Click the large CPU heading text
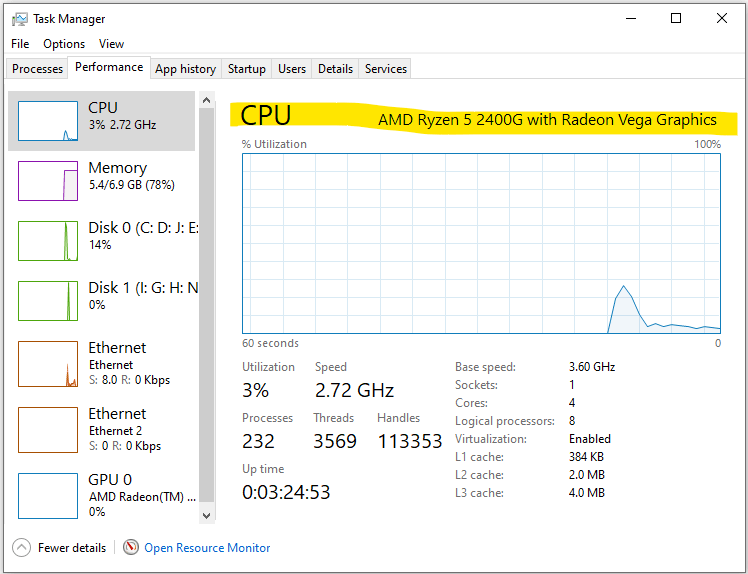The width and height of the screenshot is (748, 574). coord(265,115)
